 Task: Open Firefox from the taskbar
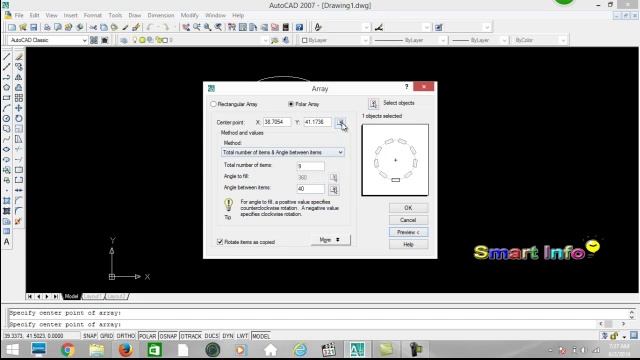click(126, 350)
